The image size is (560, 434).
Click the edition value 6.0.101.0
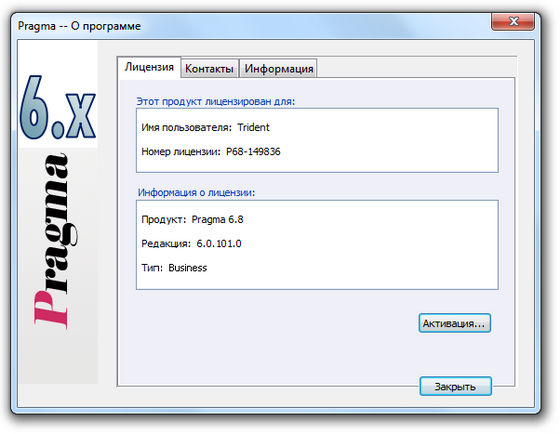(x=219, y=244)
